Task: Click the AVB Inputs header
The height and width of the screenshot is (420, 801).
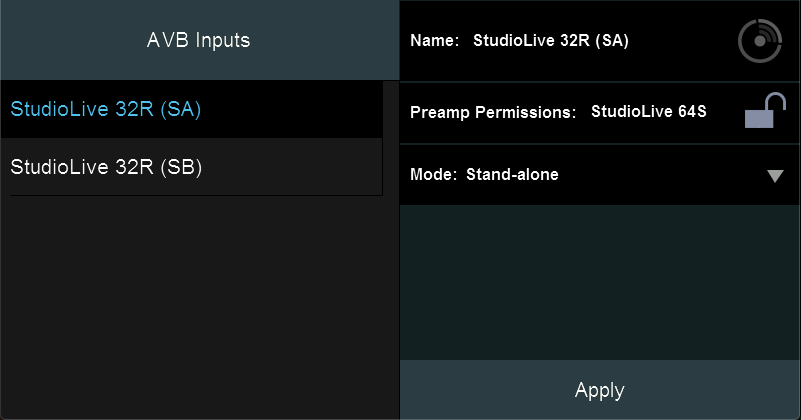Action: 199,40
